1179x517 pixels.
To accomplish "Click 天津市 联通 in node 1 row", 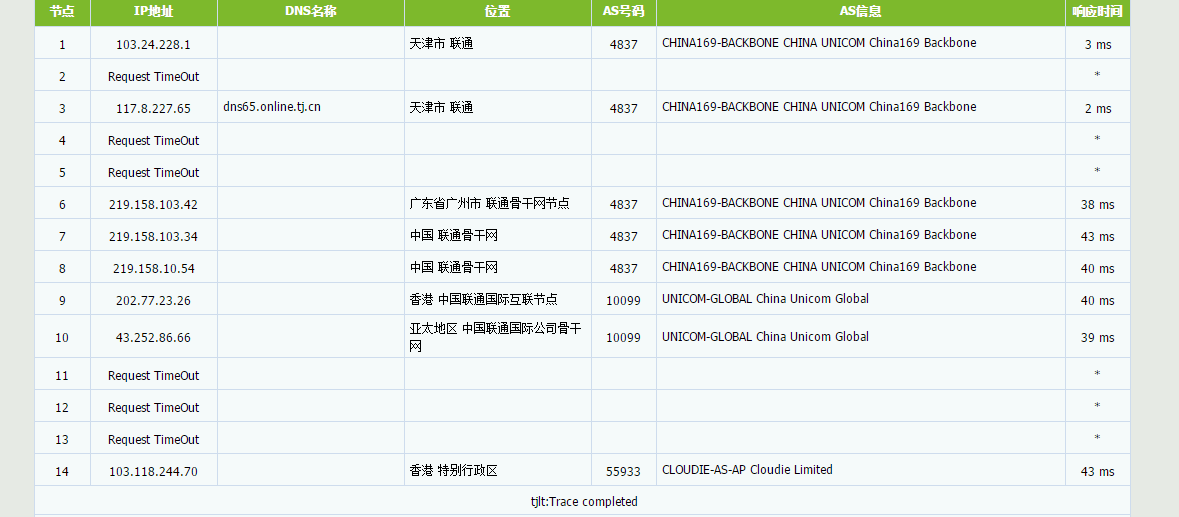I will [x=441, y=44].
